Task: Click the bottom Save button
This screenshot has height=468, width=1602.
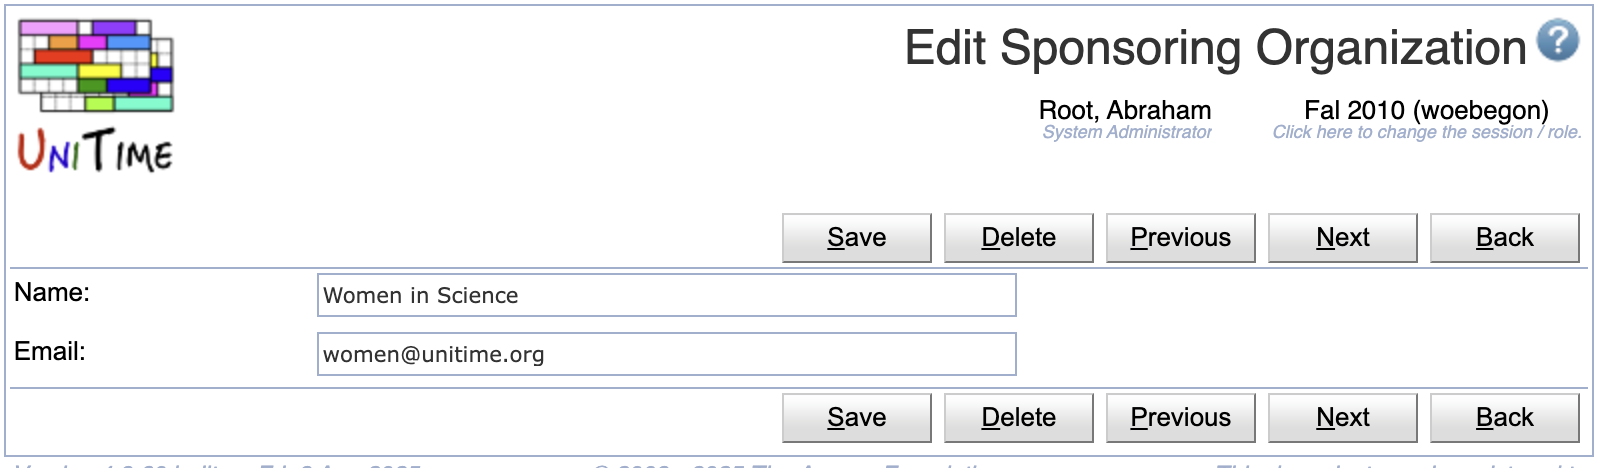Action: point(857,418)
